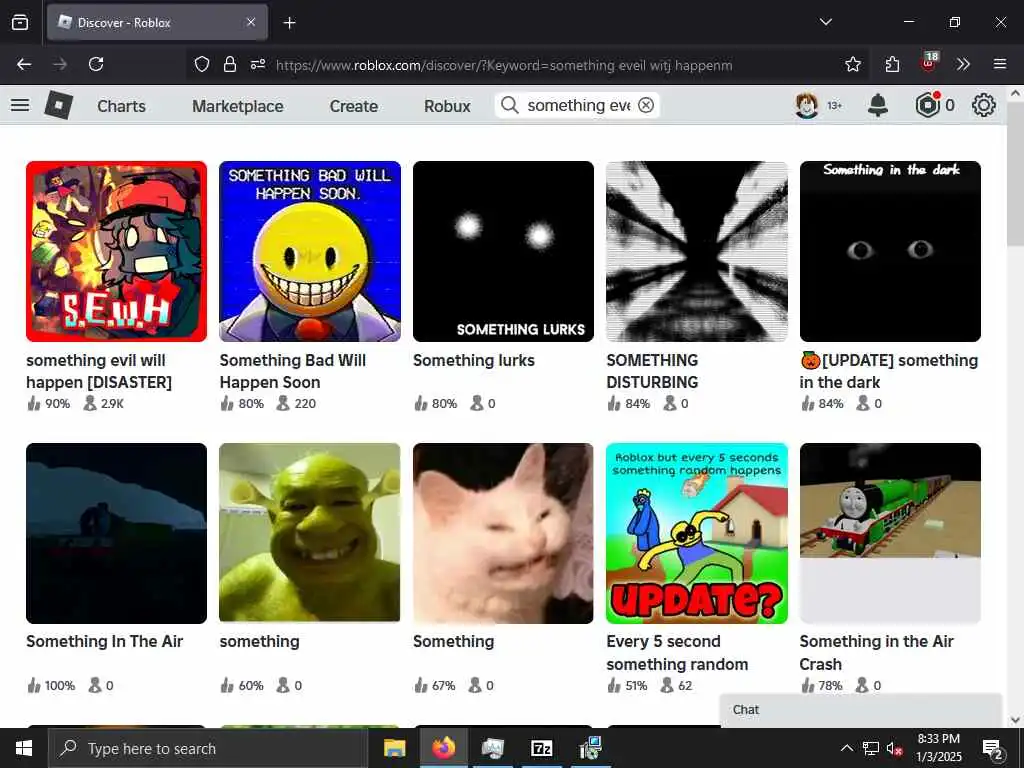Clear the search field with X icon
1024x768 pixels.
(646, 105)
